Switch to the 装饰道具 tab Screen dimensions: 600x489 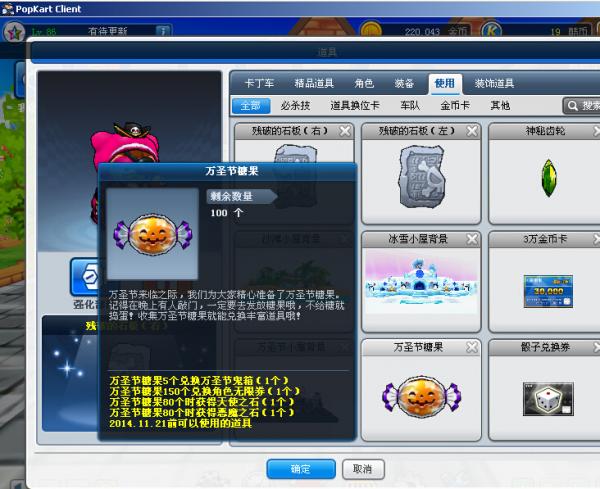494,83
